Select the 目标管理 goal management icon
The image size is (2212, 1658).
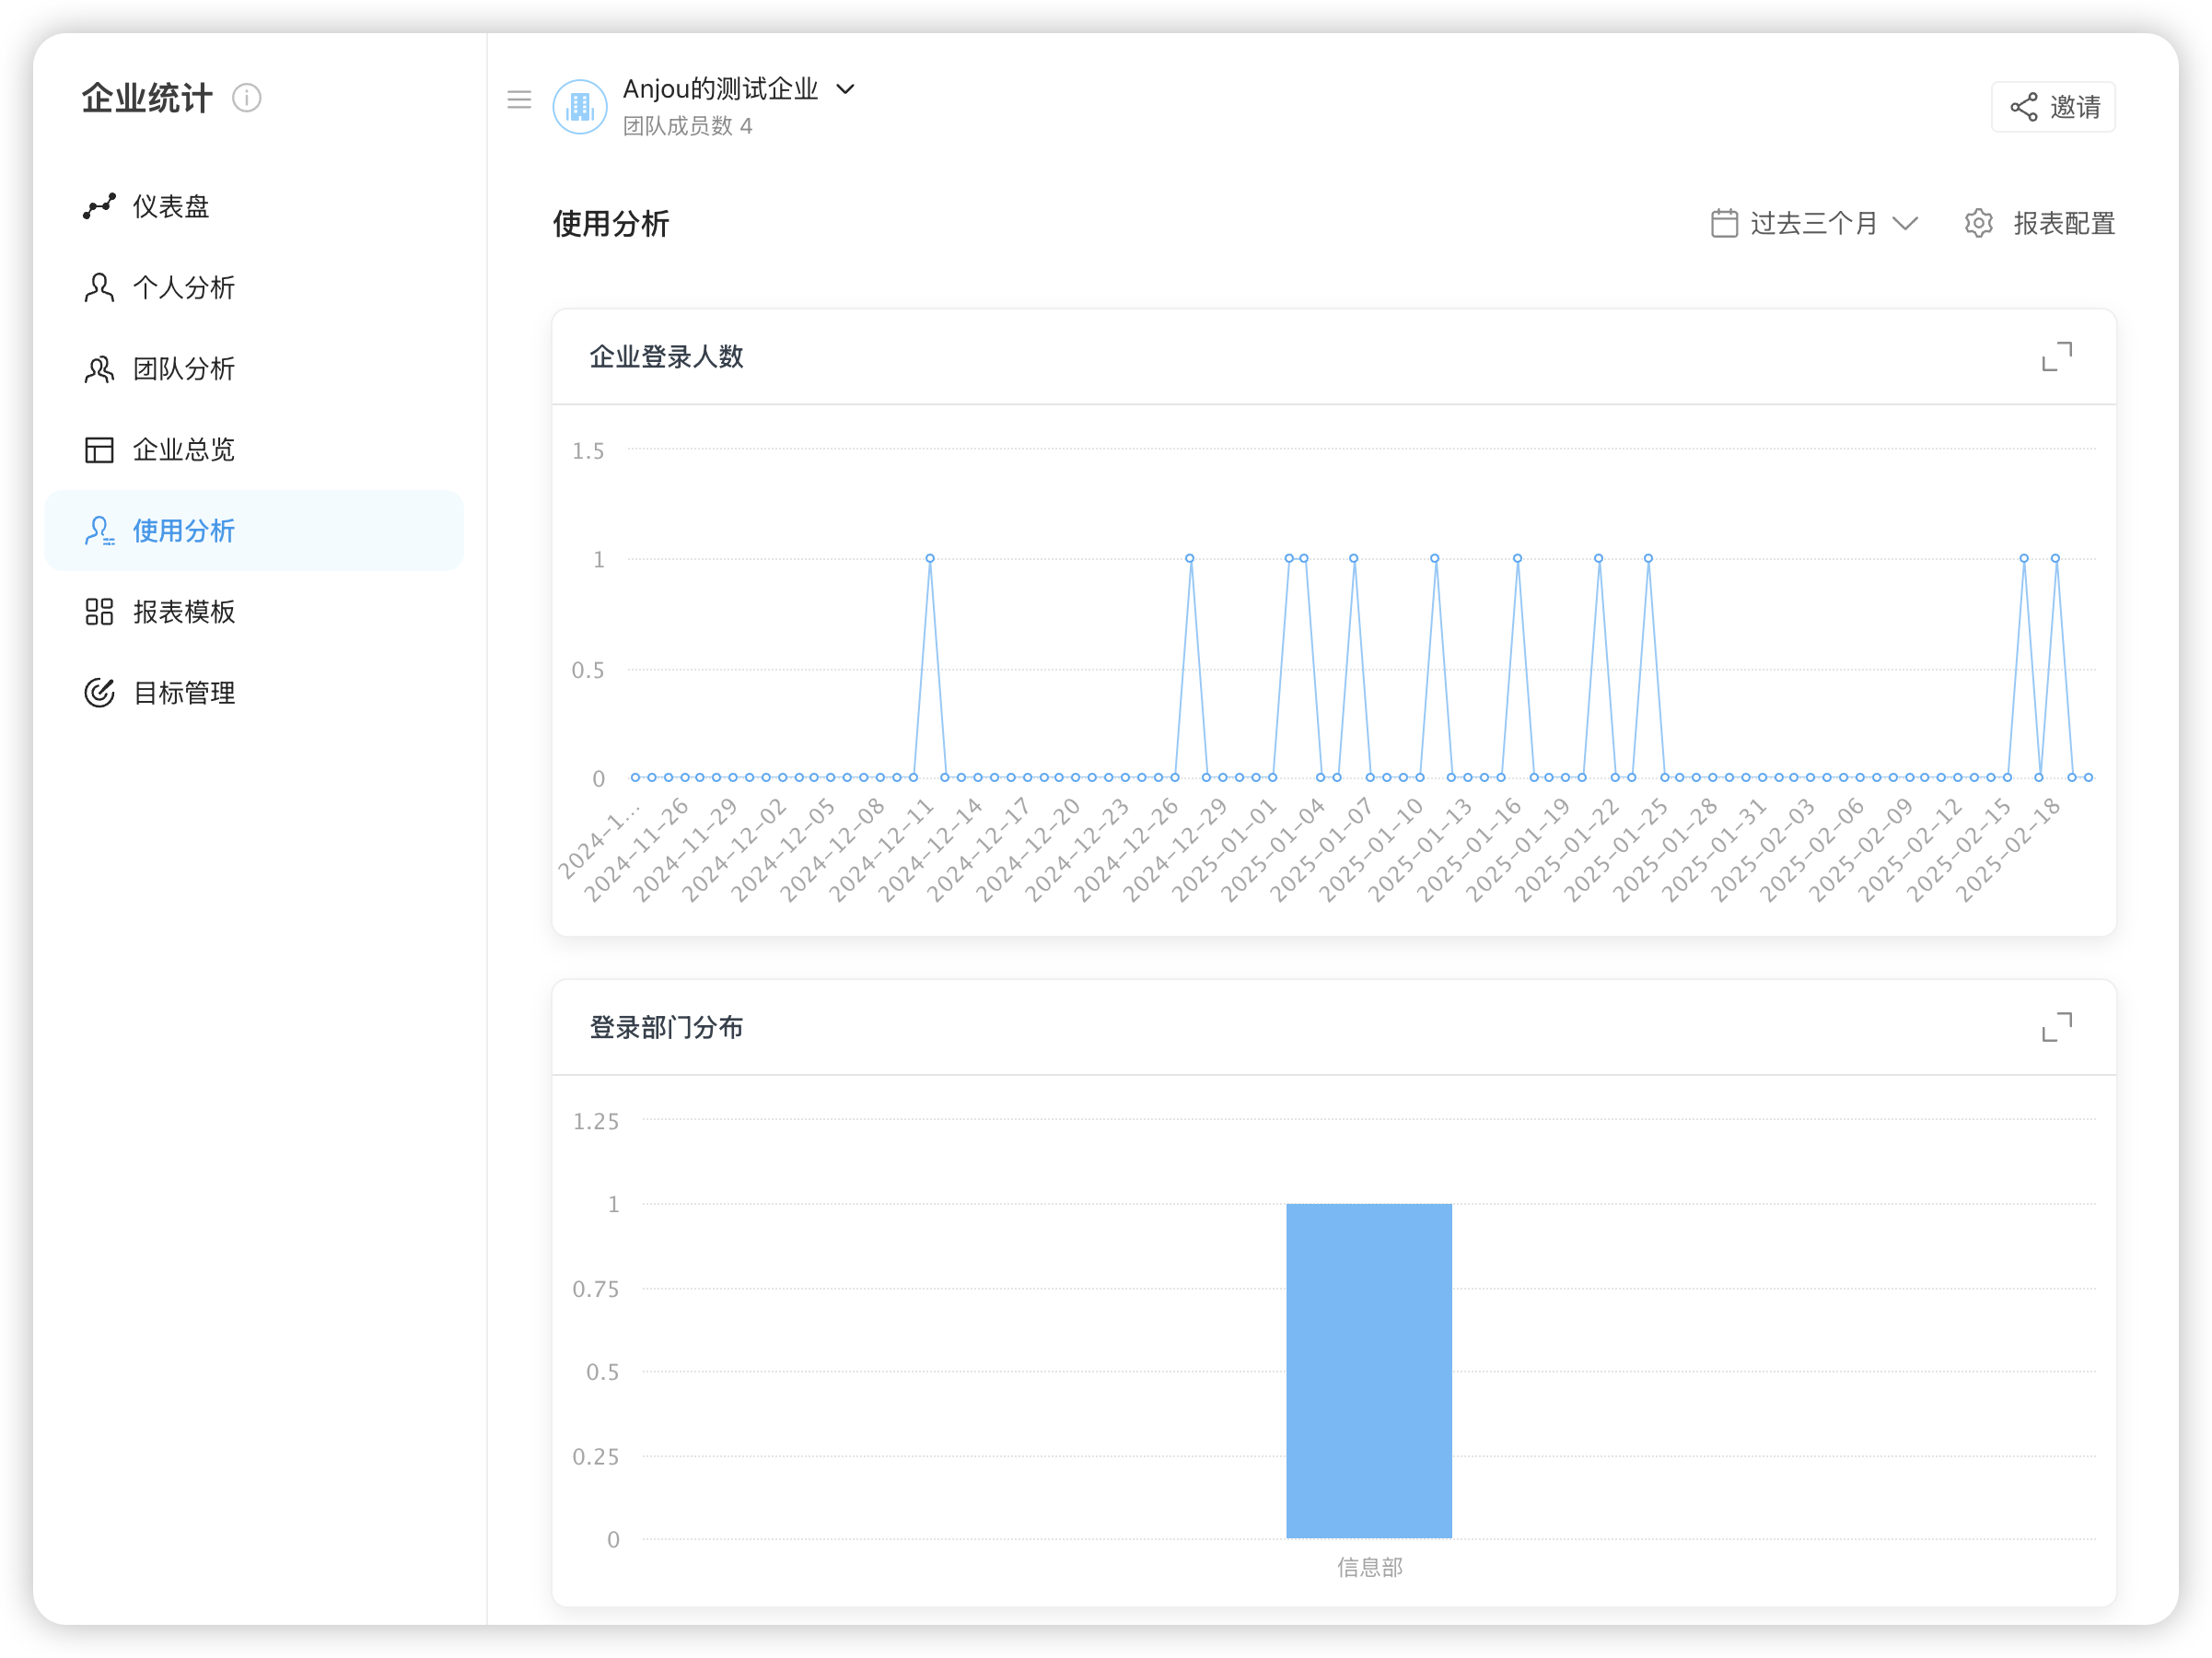[x=98, y=692]
